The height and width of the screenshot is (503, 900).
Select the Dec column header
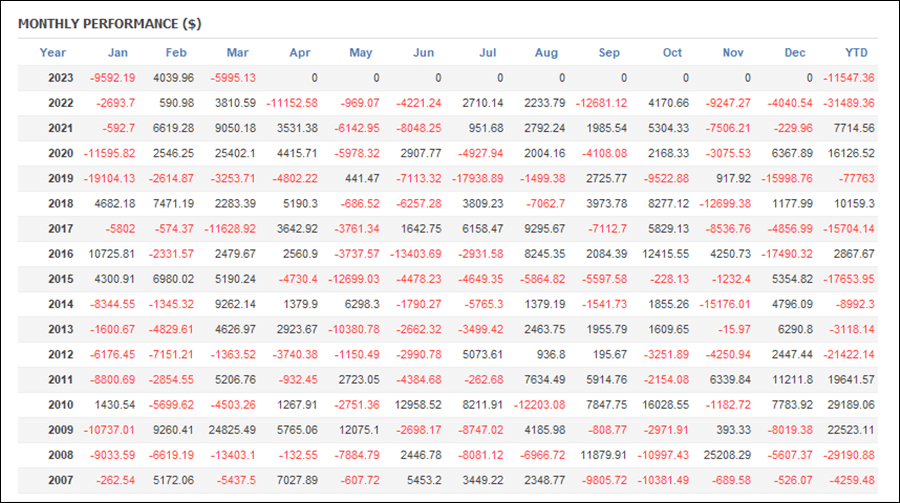794,52
